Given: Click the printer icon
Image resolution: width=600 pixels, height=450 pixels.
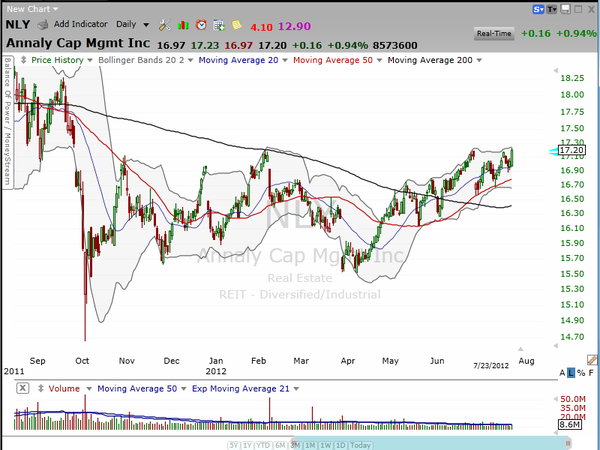Looking at the screenshot, I should [42, 25].
